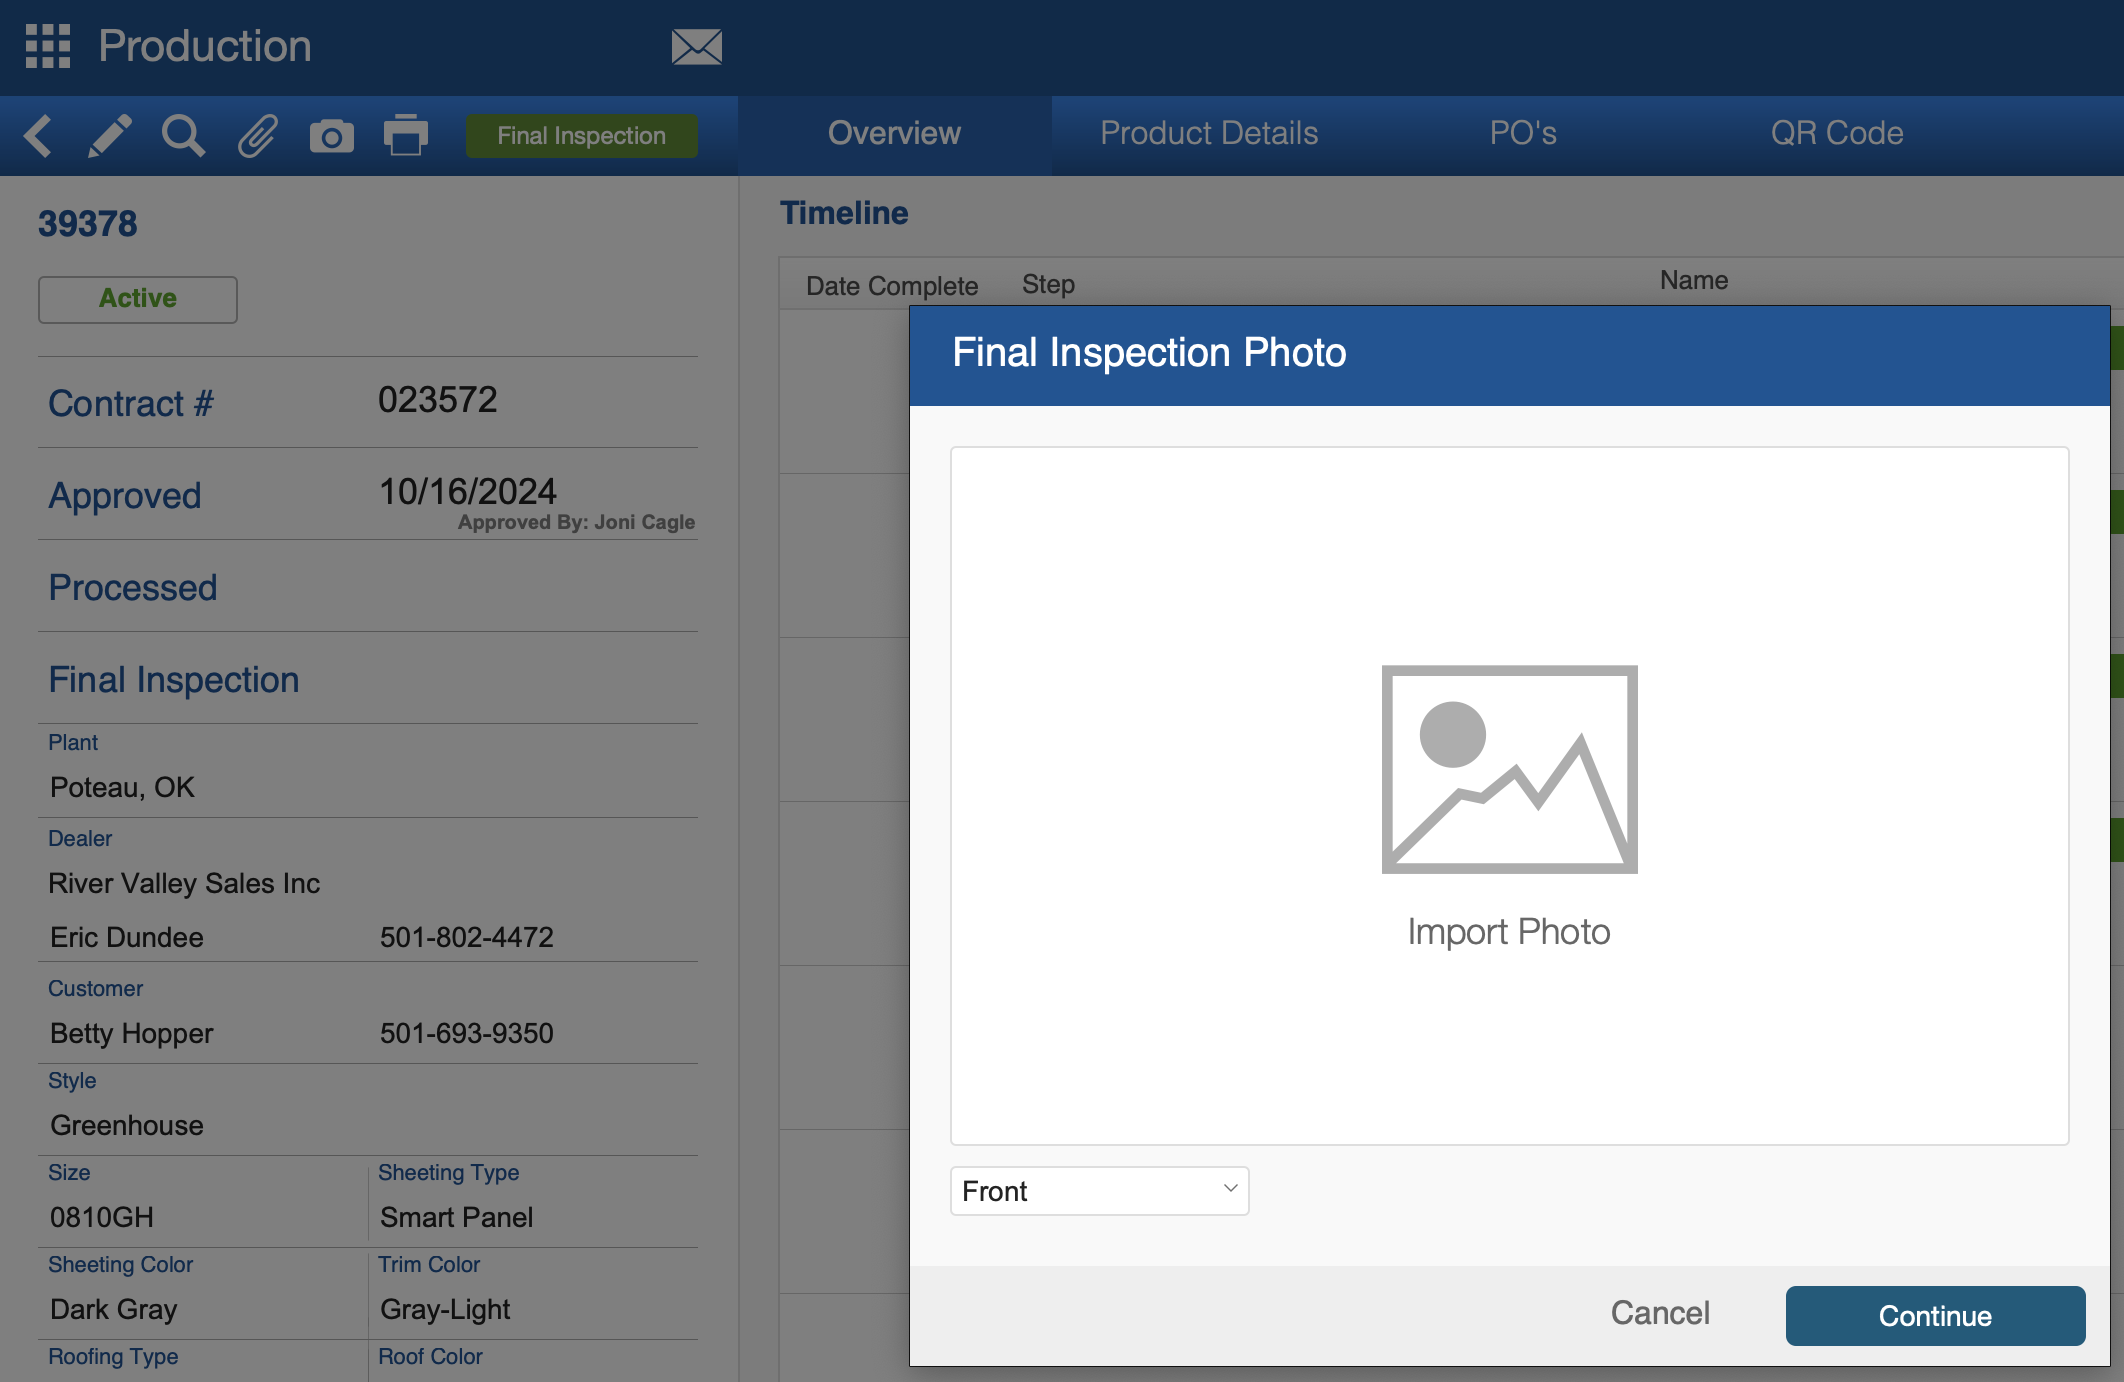Switch to the PO's tab
2124x1382 pixels.
tap(1522, 133)
